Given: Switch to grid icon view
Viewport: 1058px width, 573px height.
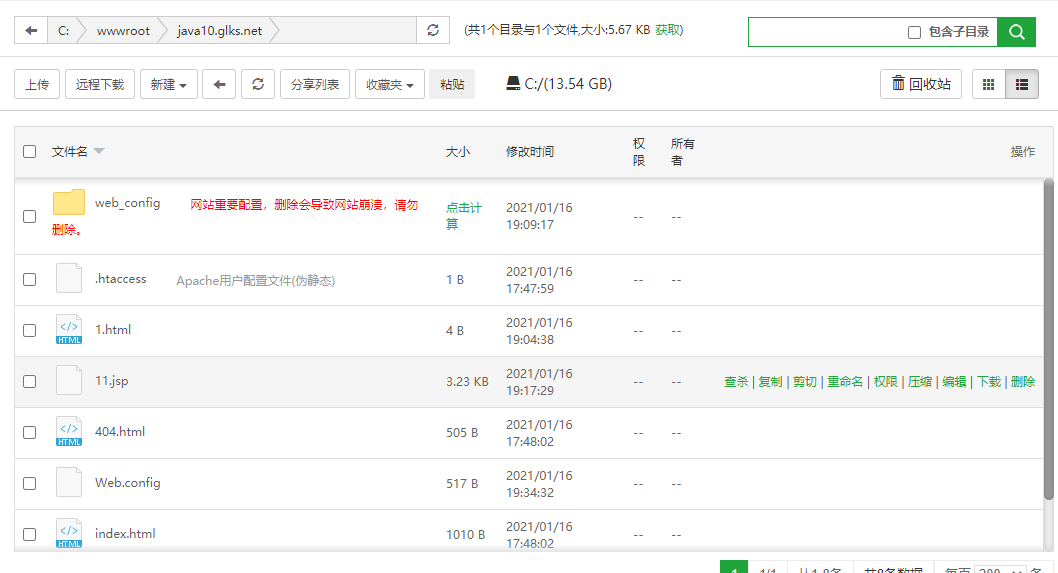Looking at the screenshot, I should click(x=989, y=84).
